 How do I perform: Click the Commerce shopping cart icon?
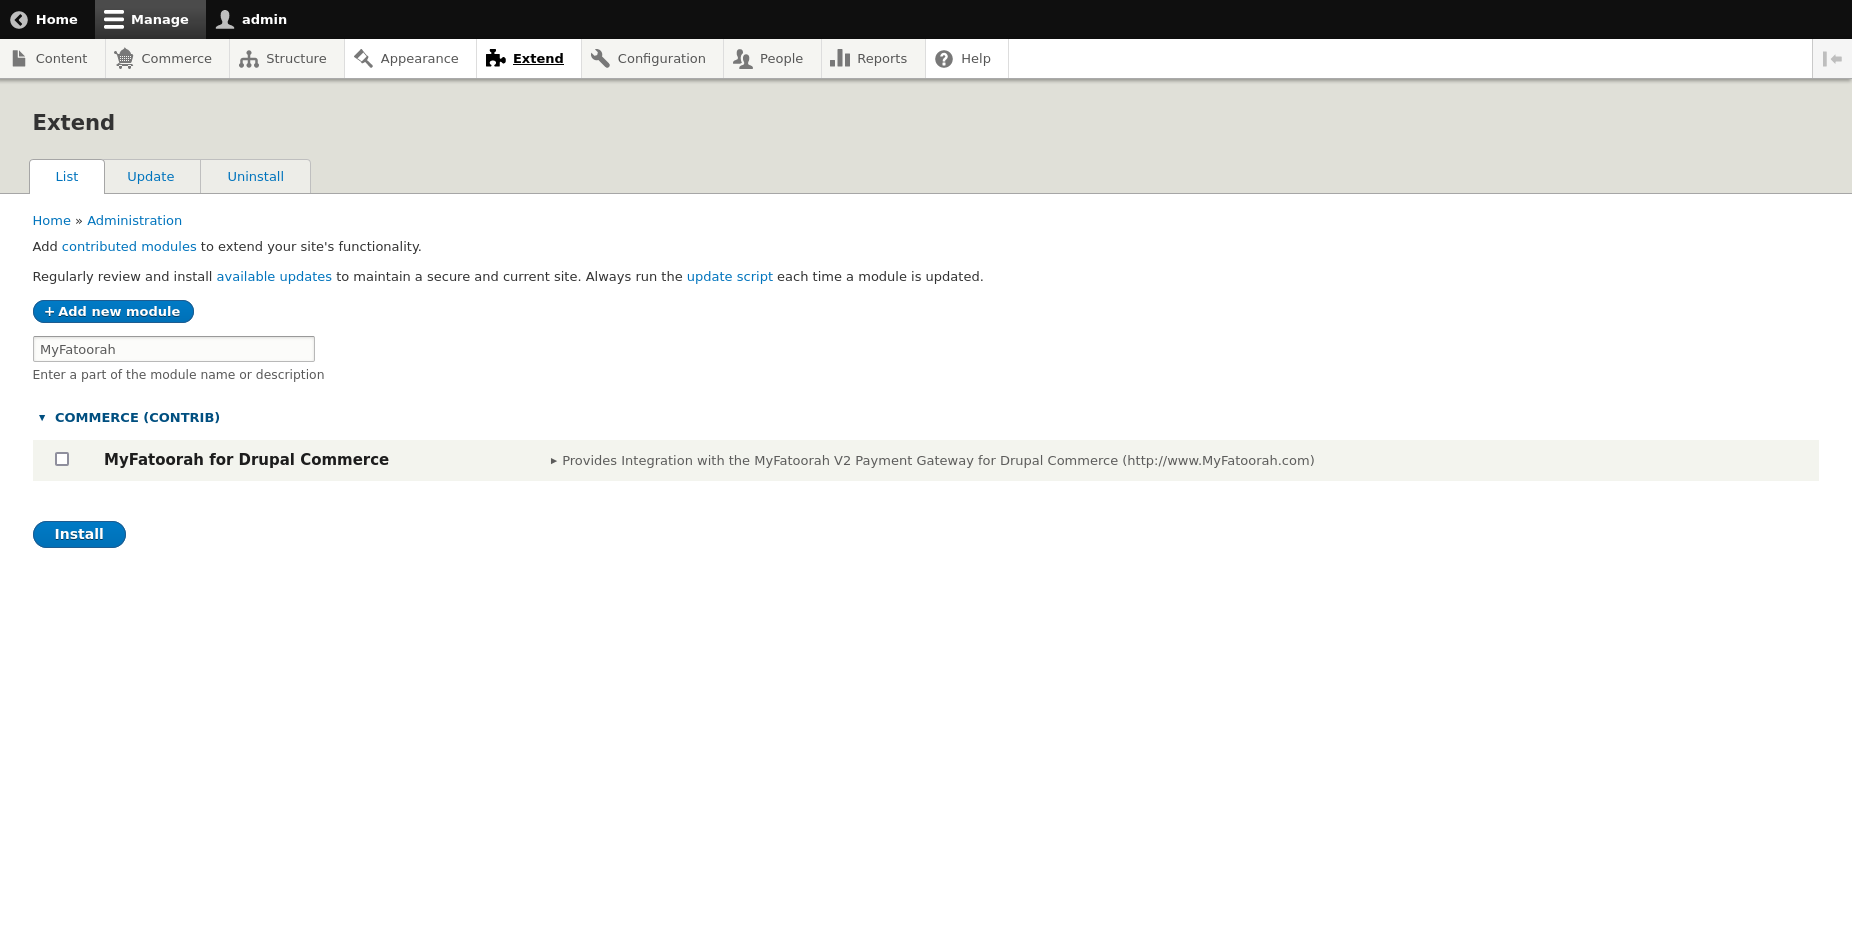pos(124,59)
